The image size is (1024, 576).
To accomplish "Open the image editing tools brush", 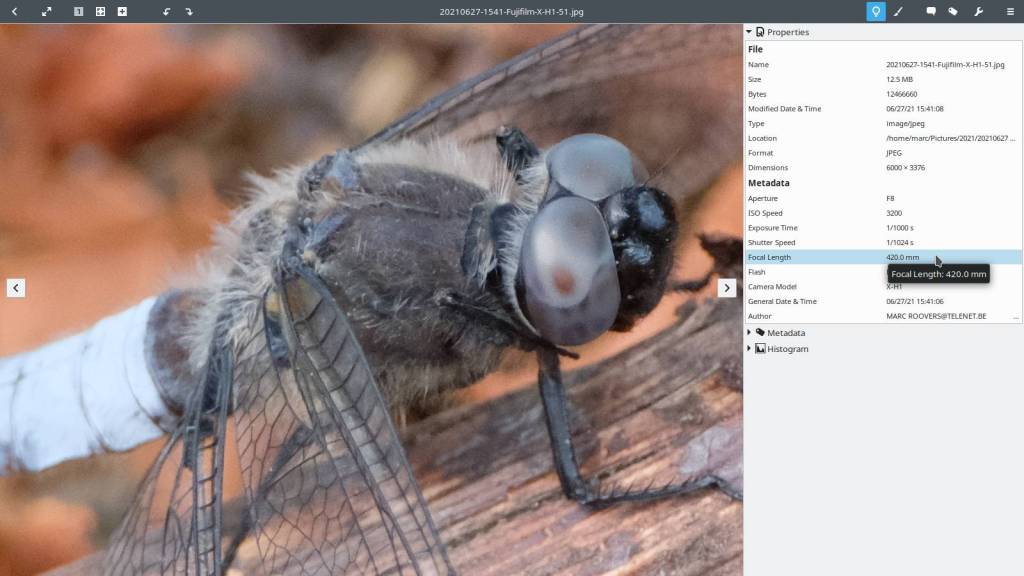I will (899, 11).
